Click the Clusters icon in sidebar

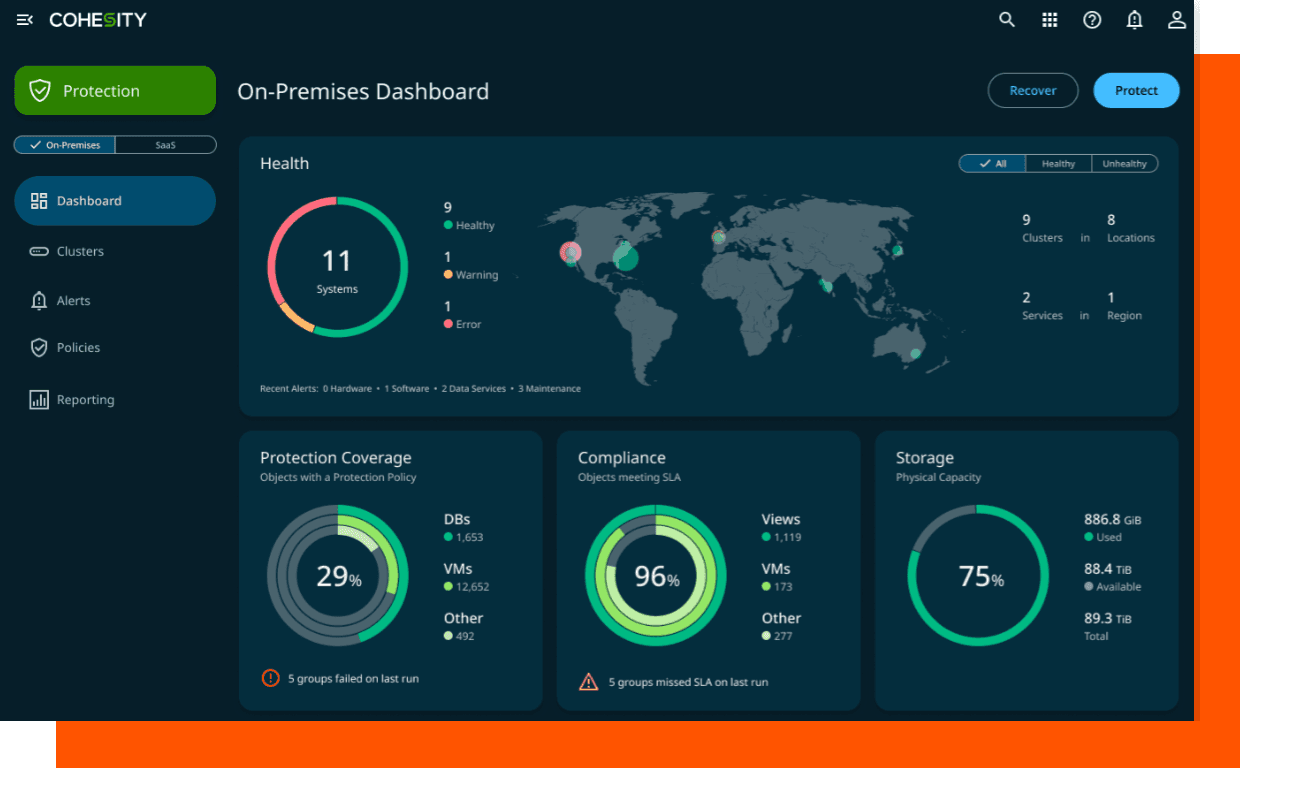[x=39, y=251]
